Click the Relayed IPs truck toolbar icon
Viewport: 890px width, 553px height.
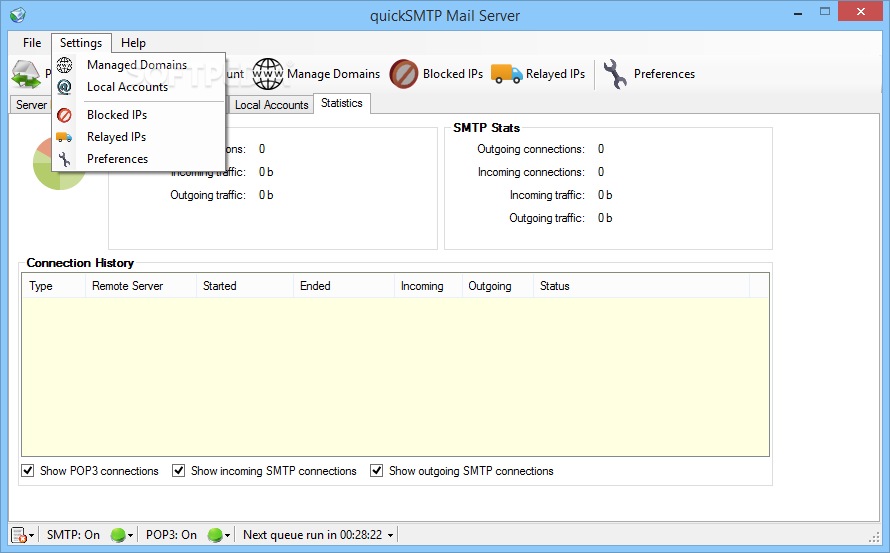coord(506,74)
